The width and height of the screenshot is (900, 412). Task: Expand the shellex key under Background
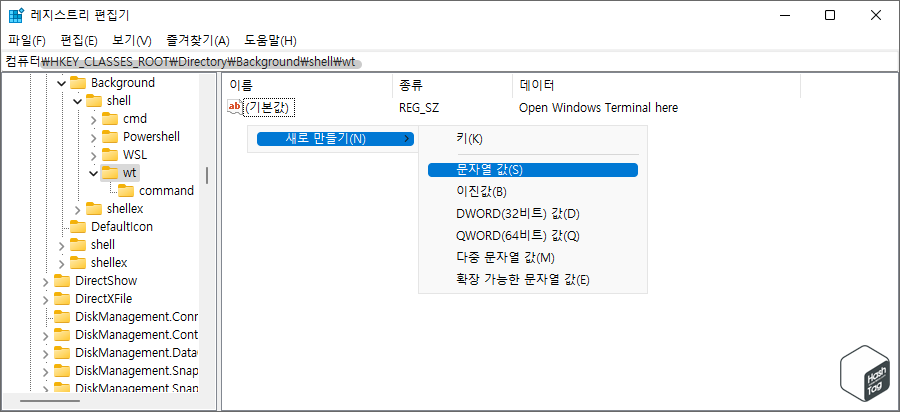77,209
